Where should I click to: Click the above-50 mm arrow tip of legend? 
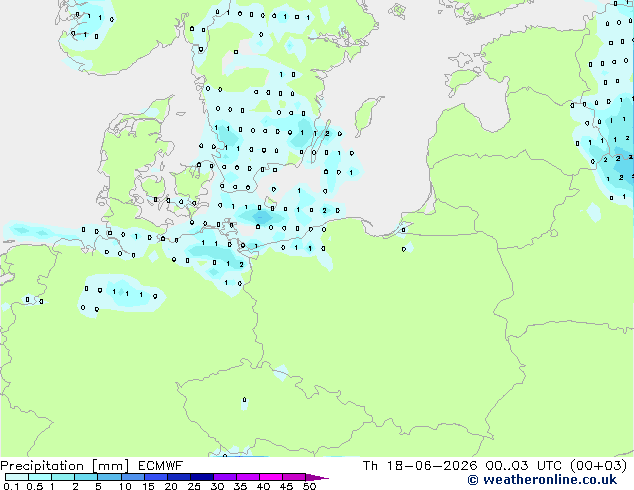pos(317,477)
